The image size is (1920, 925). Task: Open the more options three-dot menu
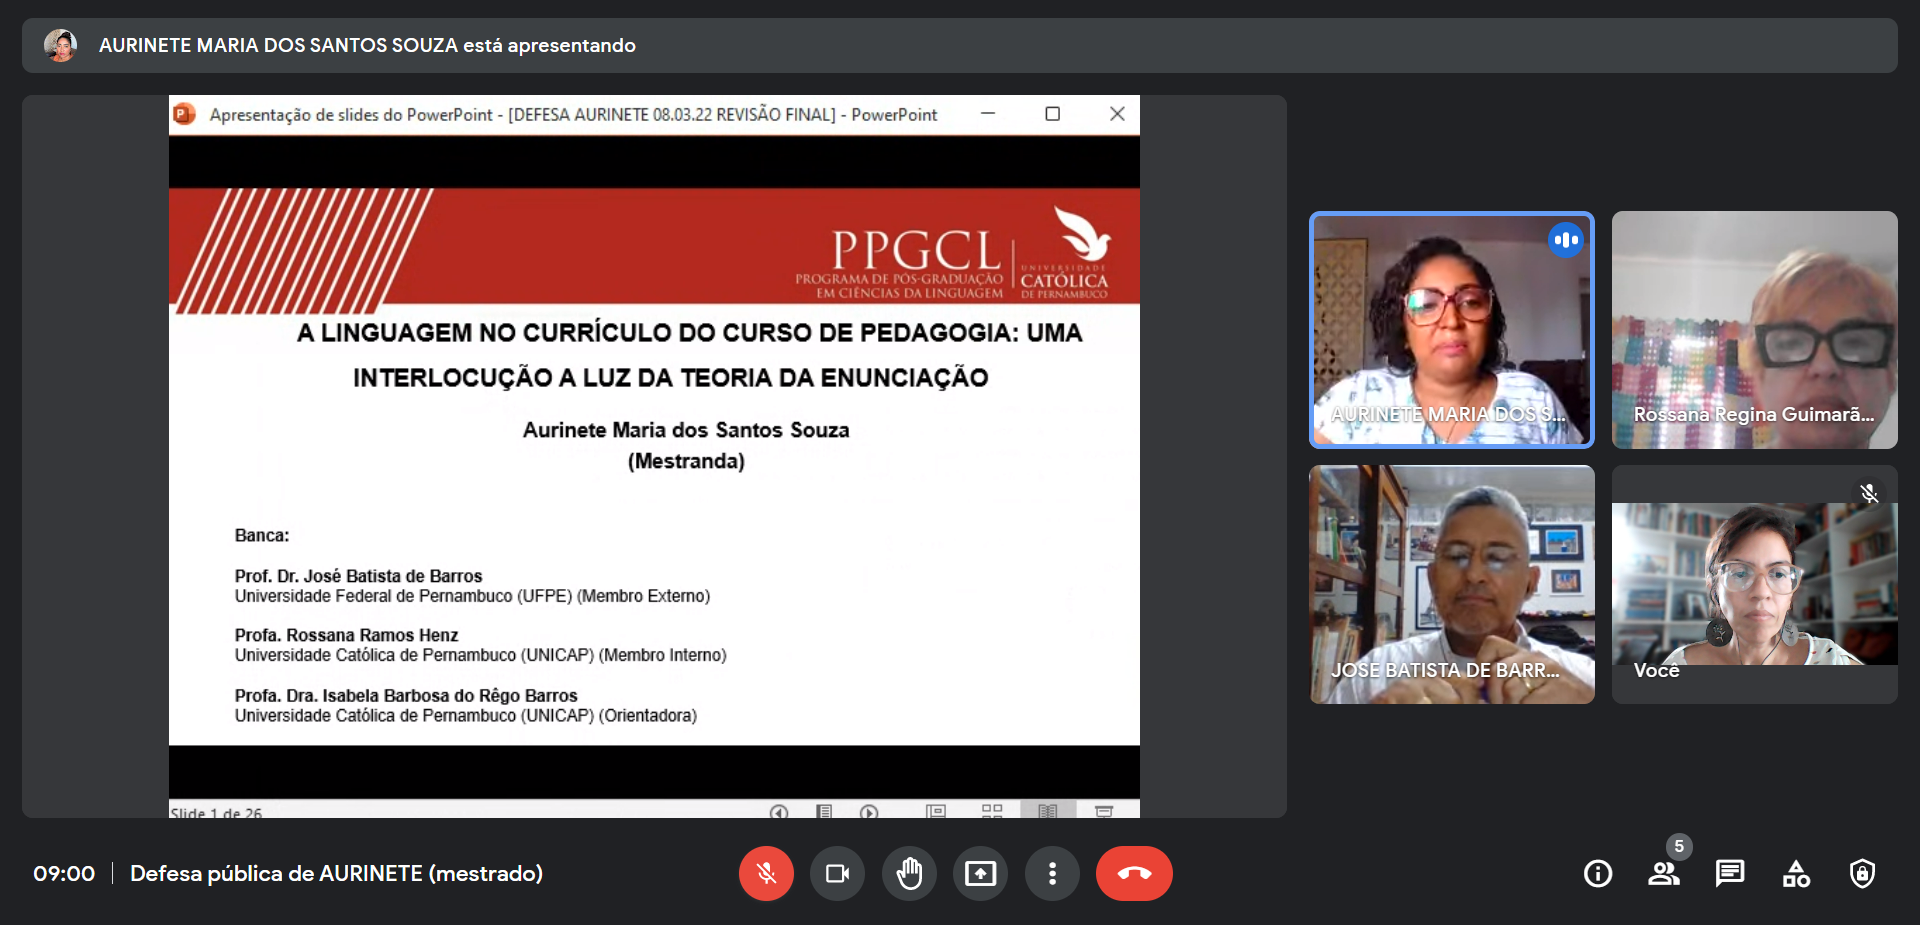tap(1052, 873)
